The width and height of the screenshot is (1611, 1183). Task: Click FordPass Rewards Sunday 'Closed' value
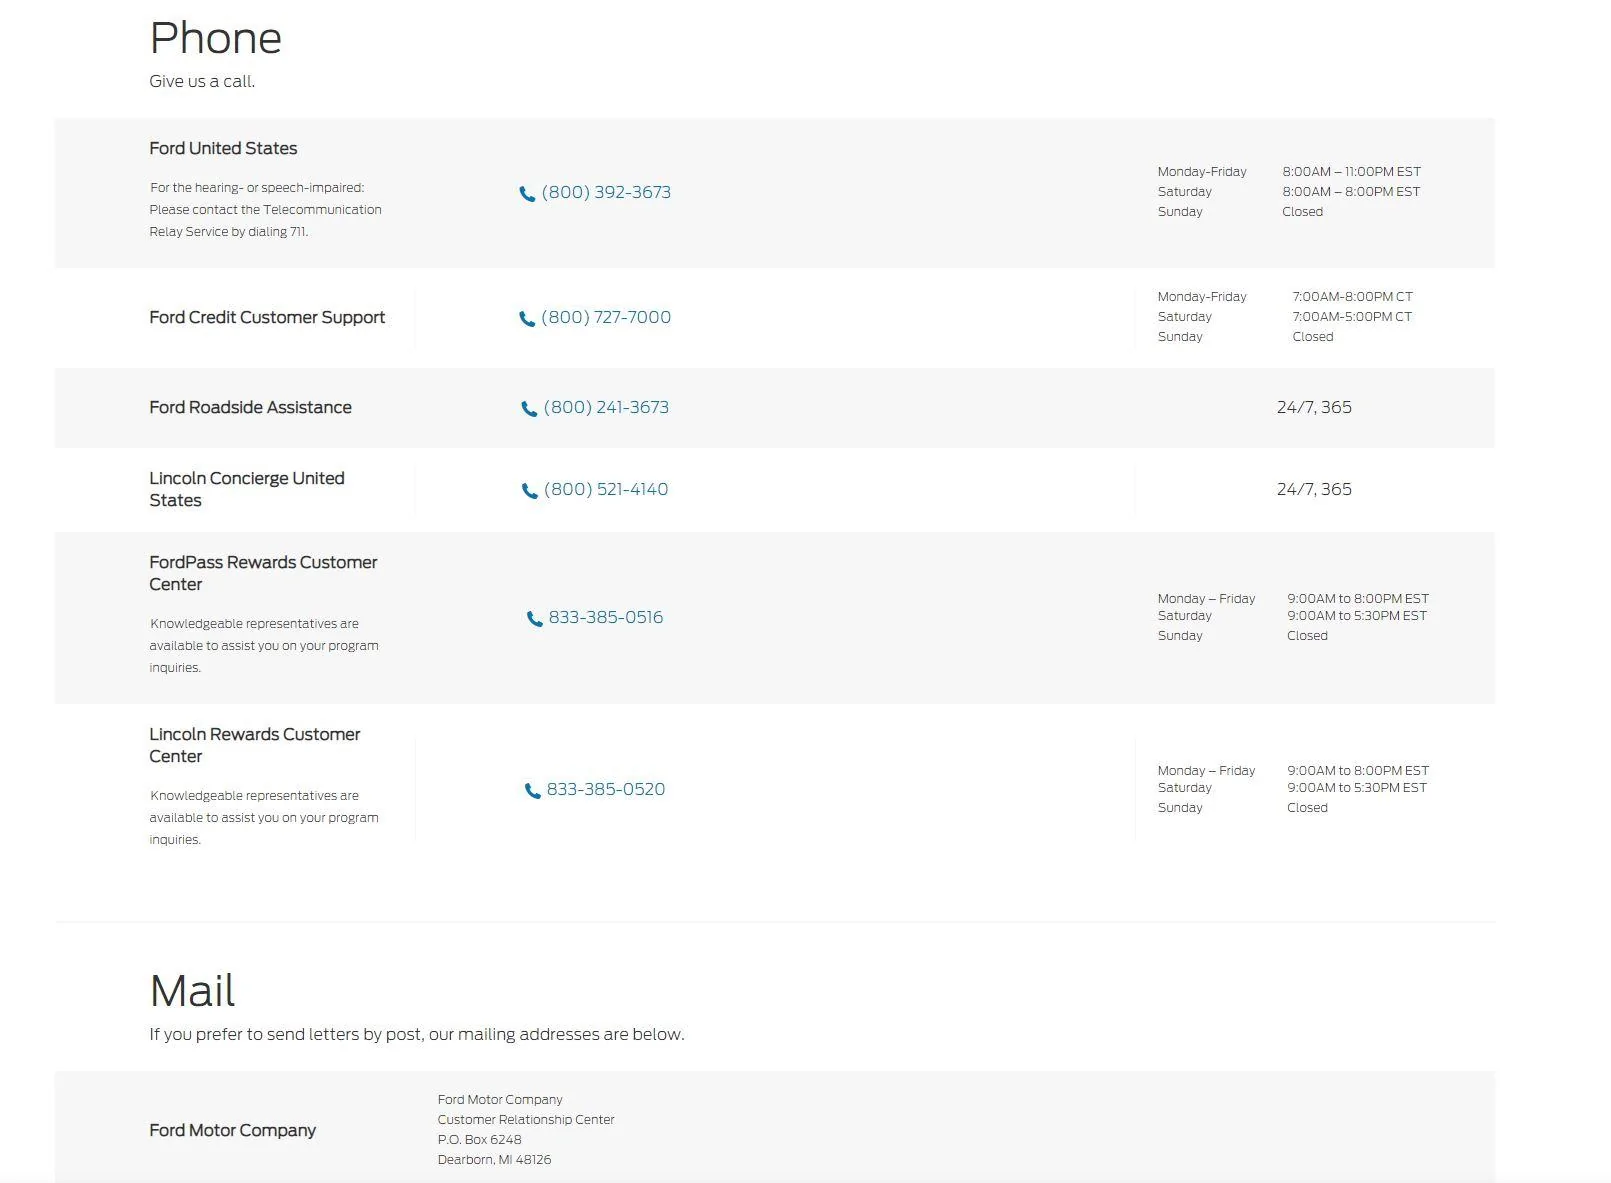click(x=1307, y=636)
